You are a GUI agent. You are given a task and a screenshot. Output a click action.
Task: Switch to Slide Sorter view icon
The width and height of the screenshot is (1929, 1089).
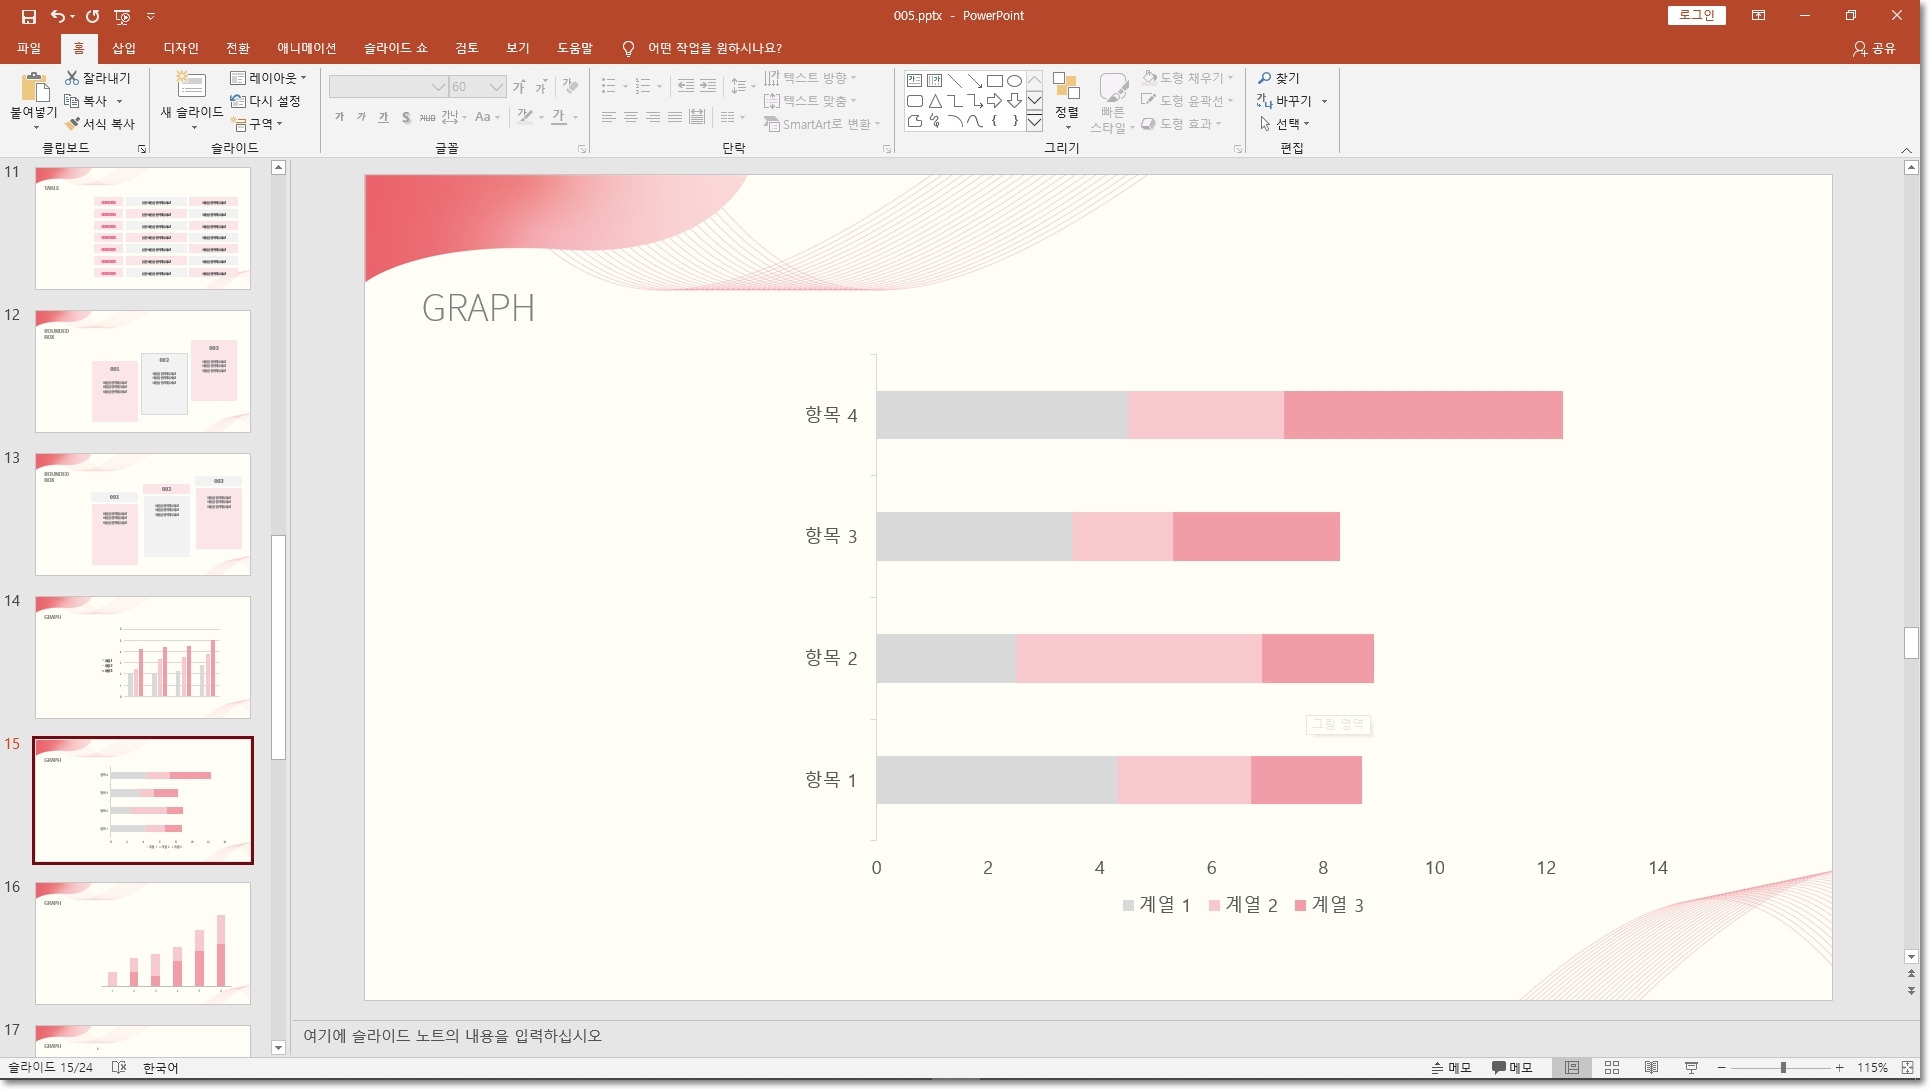1612,1068
